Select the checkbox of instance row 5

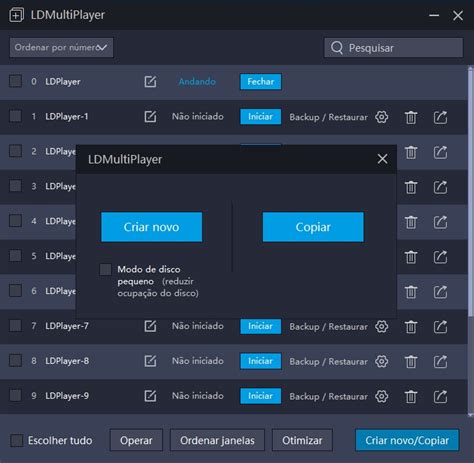[x=15, y=256]
